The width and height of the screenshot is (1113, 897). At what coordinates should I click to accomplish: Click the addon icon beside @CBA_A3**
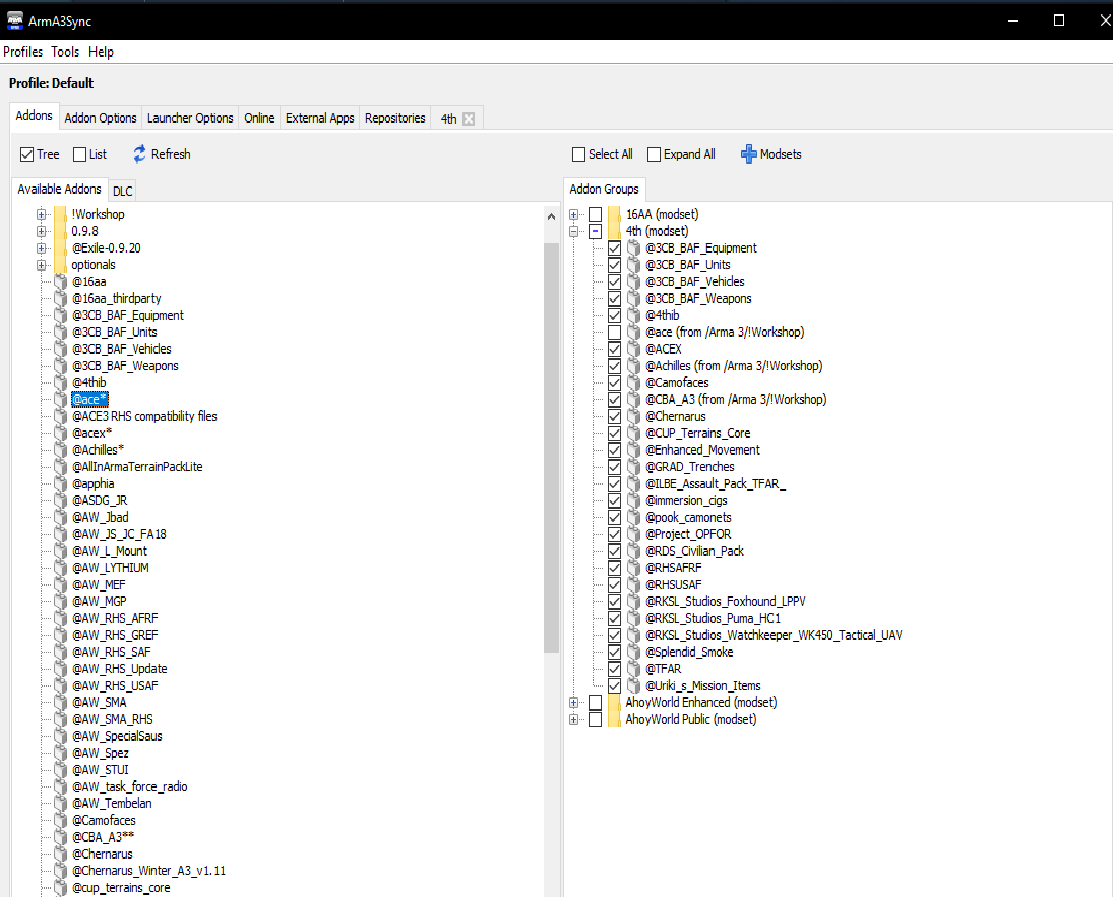tap(61, 837)
